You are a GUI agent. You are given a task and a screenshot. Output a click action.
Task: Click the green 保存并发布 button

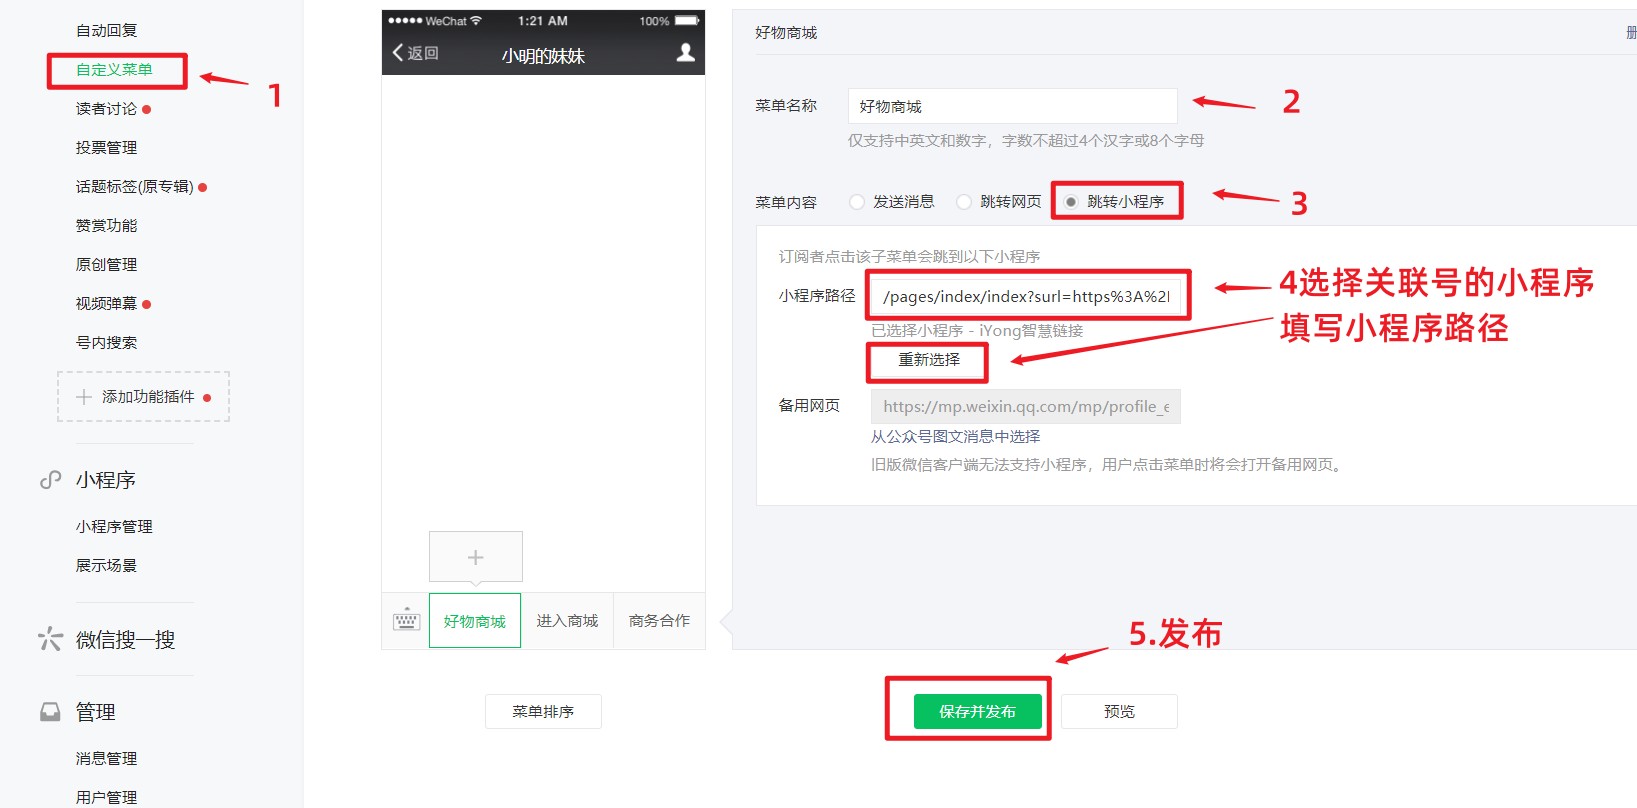pos(978,712)
